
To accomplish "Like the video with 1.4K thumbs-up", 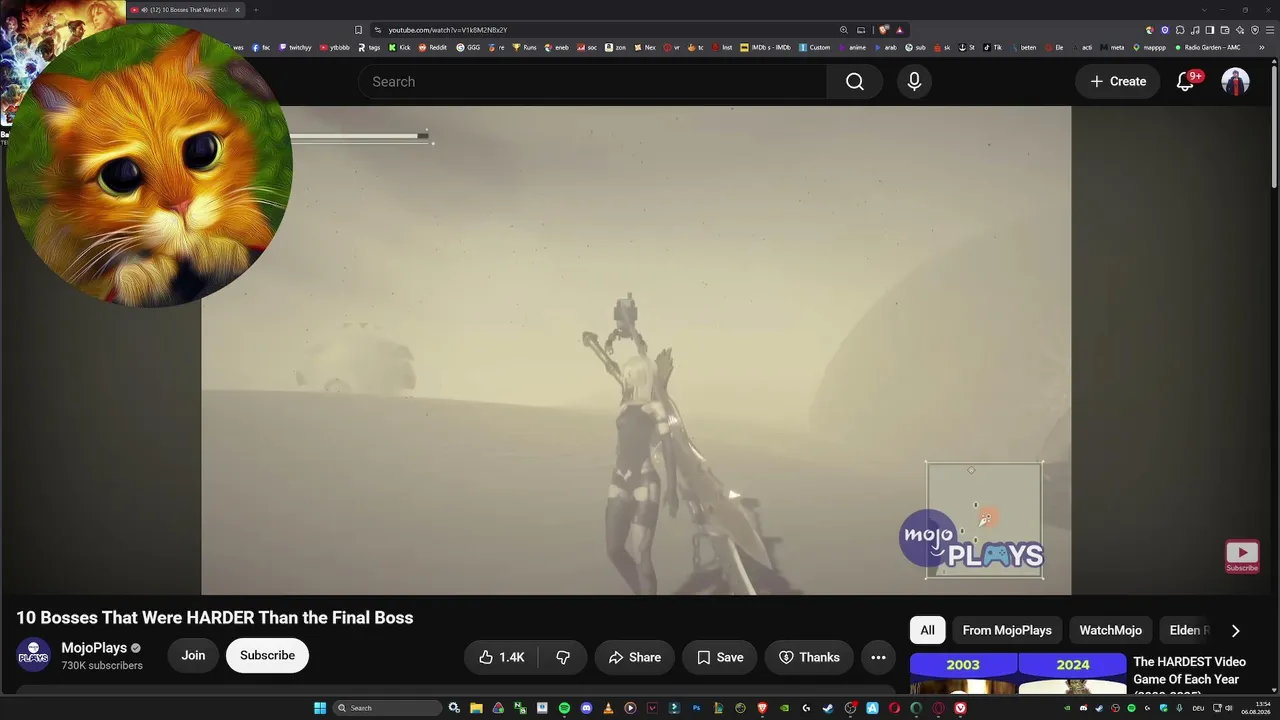I will (x=501, y=657).
